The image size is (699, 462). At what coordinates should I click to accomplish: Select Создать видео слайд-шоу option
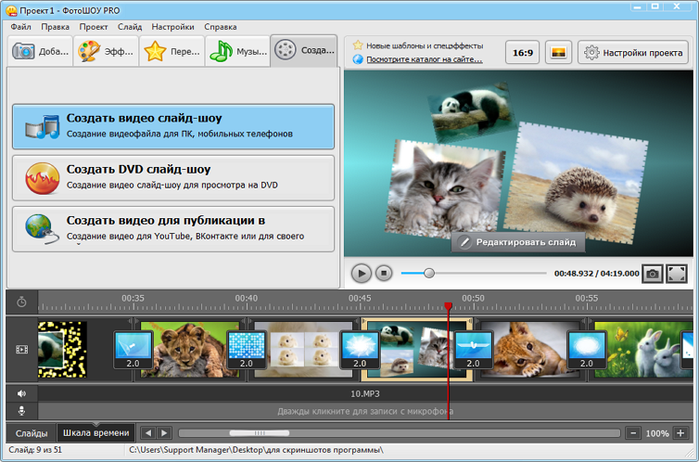pyautogui.click(x=174, y=127)
